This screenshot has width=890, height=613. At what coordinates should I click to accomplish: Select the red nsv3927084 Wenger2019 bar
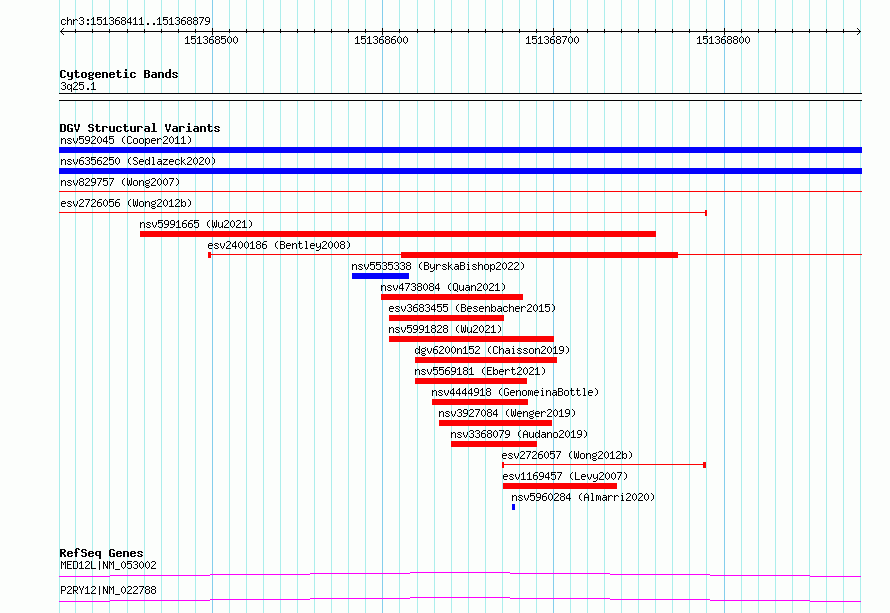[x=496, y=423]
